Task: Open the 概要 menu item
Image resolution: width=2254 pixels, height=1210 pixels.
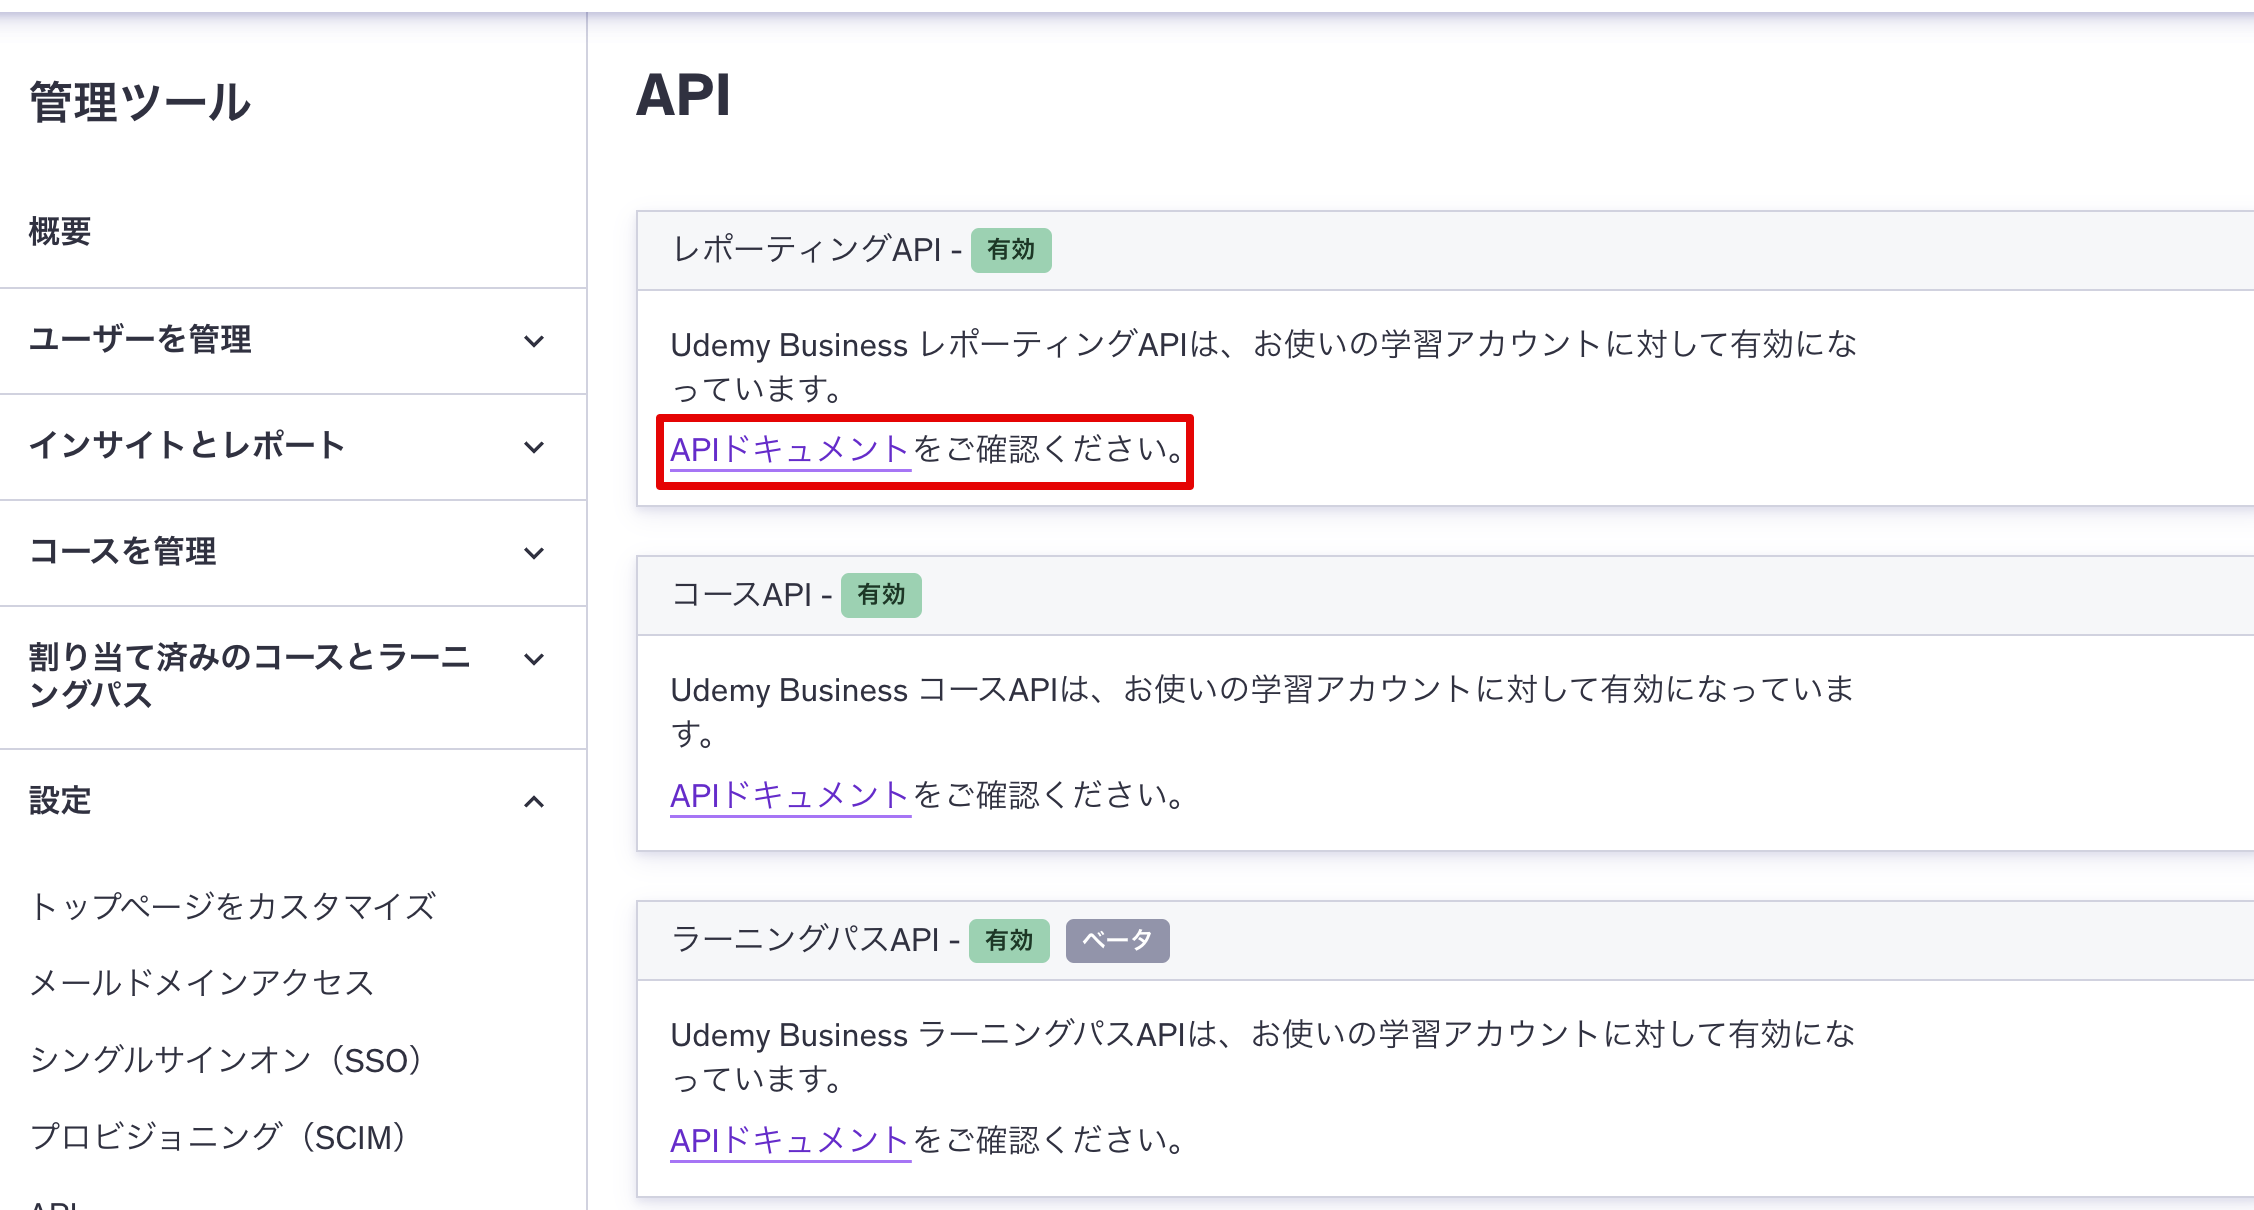Action: [60, 231]
